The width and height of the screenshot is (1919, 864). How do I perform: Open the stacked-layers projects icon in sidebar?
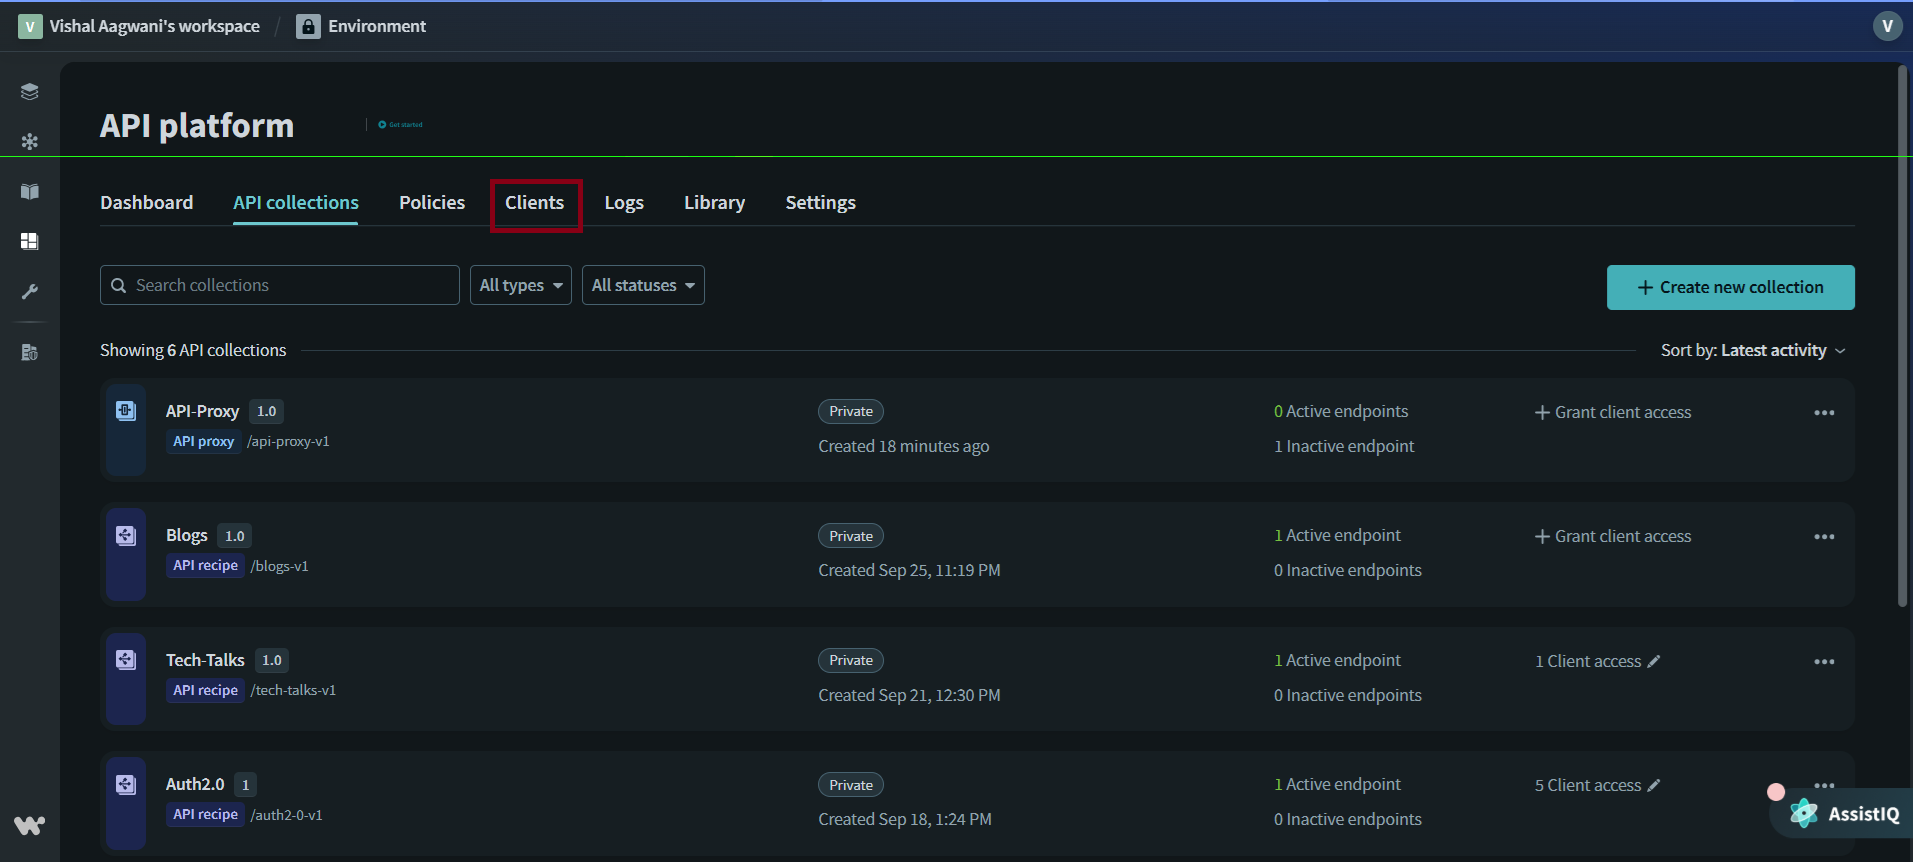[x=29, y=92]
